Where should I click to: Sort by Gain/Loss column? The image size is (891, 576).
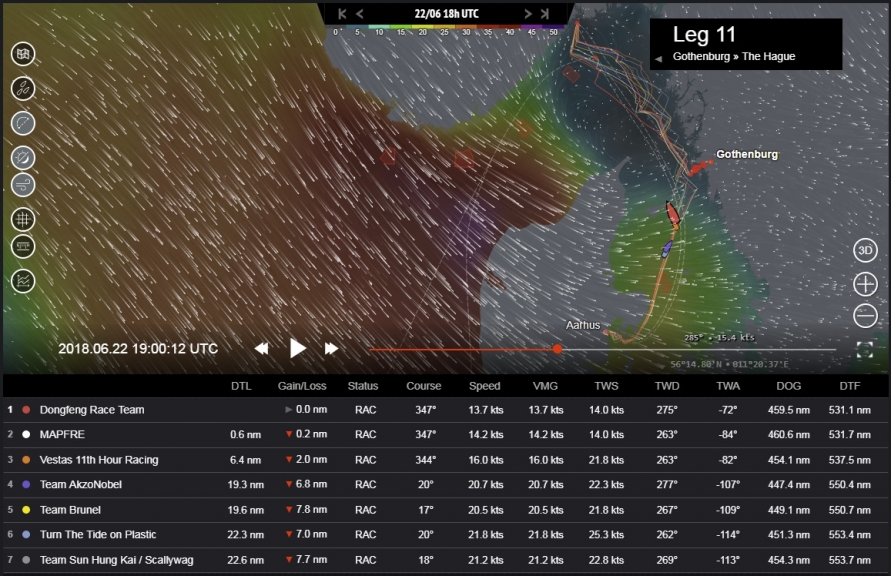[x=302, y=386]
